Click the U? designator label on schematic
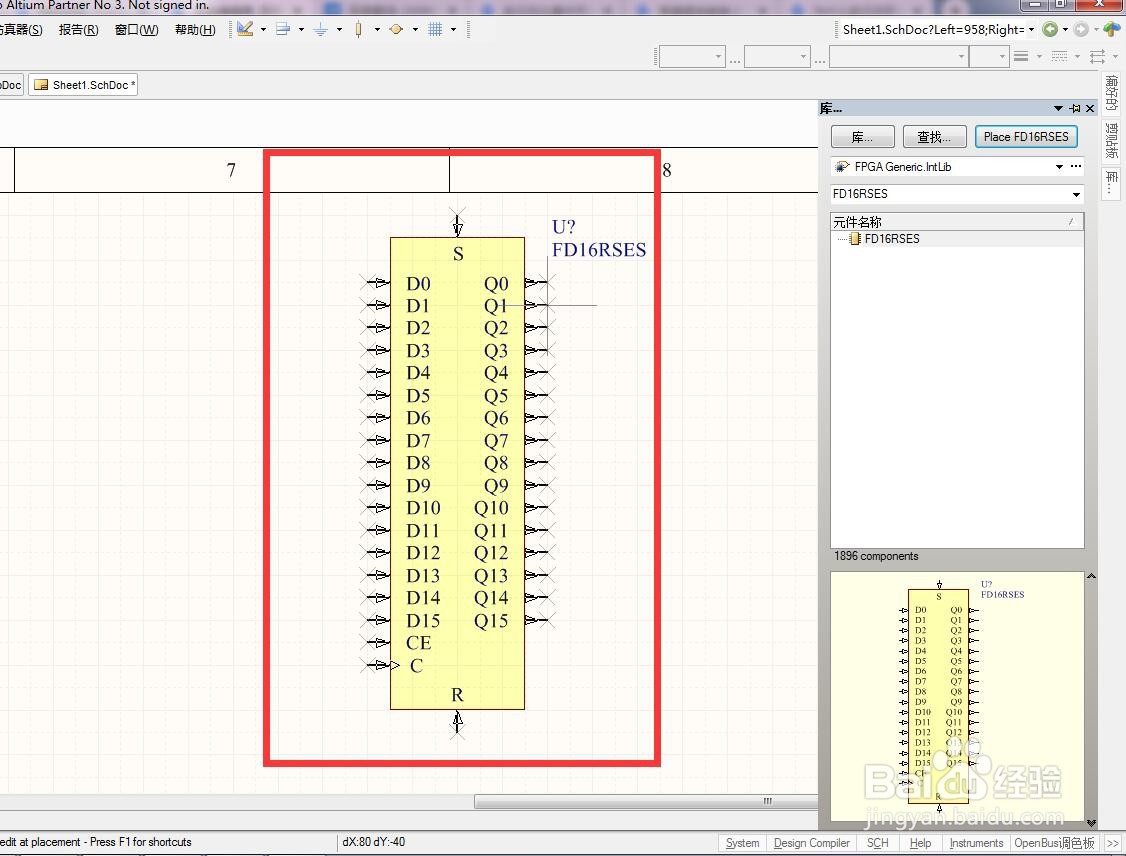1126x856 pixels. [x=563, y=227]
